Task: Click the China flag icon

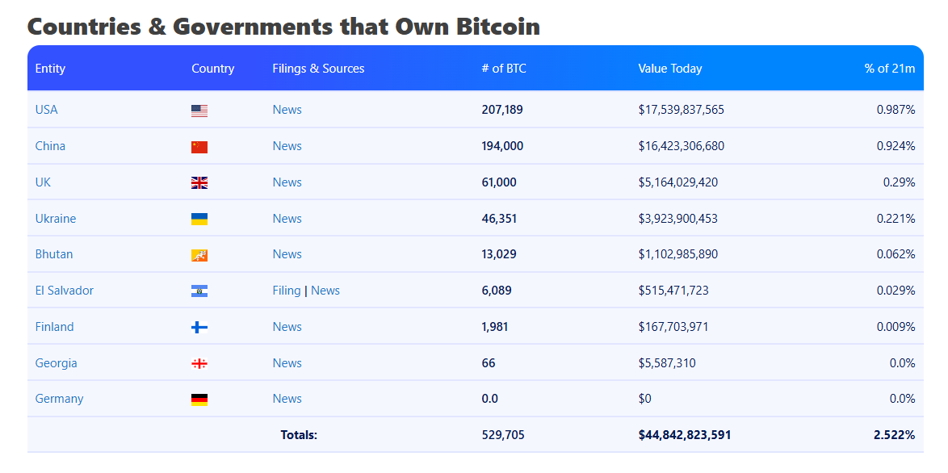Action: [x=199, y=147]
